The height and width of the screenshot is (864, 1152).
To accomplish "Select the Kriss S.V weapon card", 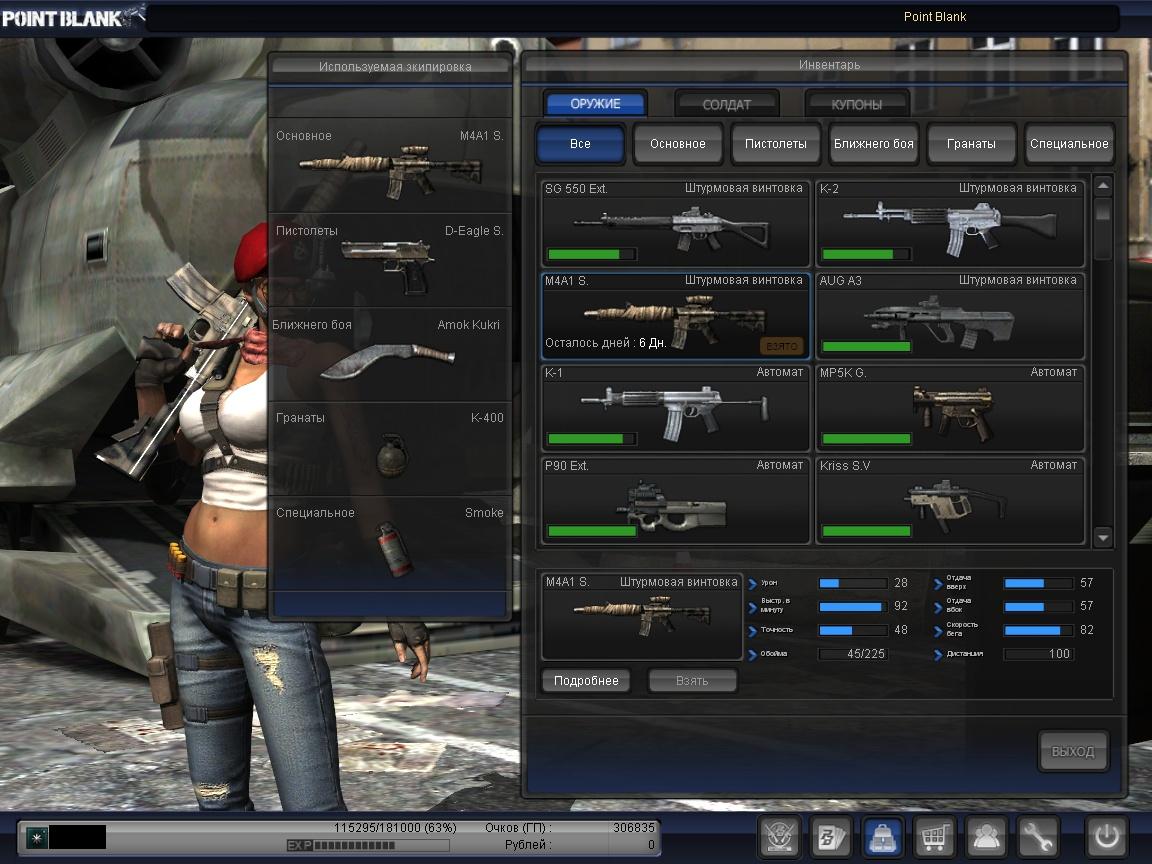I will pos(950,501).
